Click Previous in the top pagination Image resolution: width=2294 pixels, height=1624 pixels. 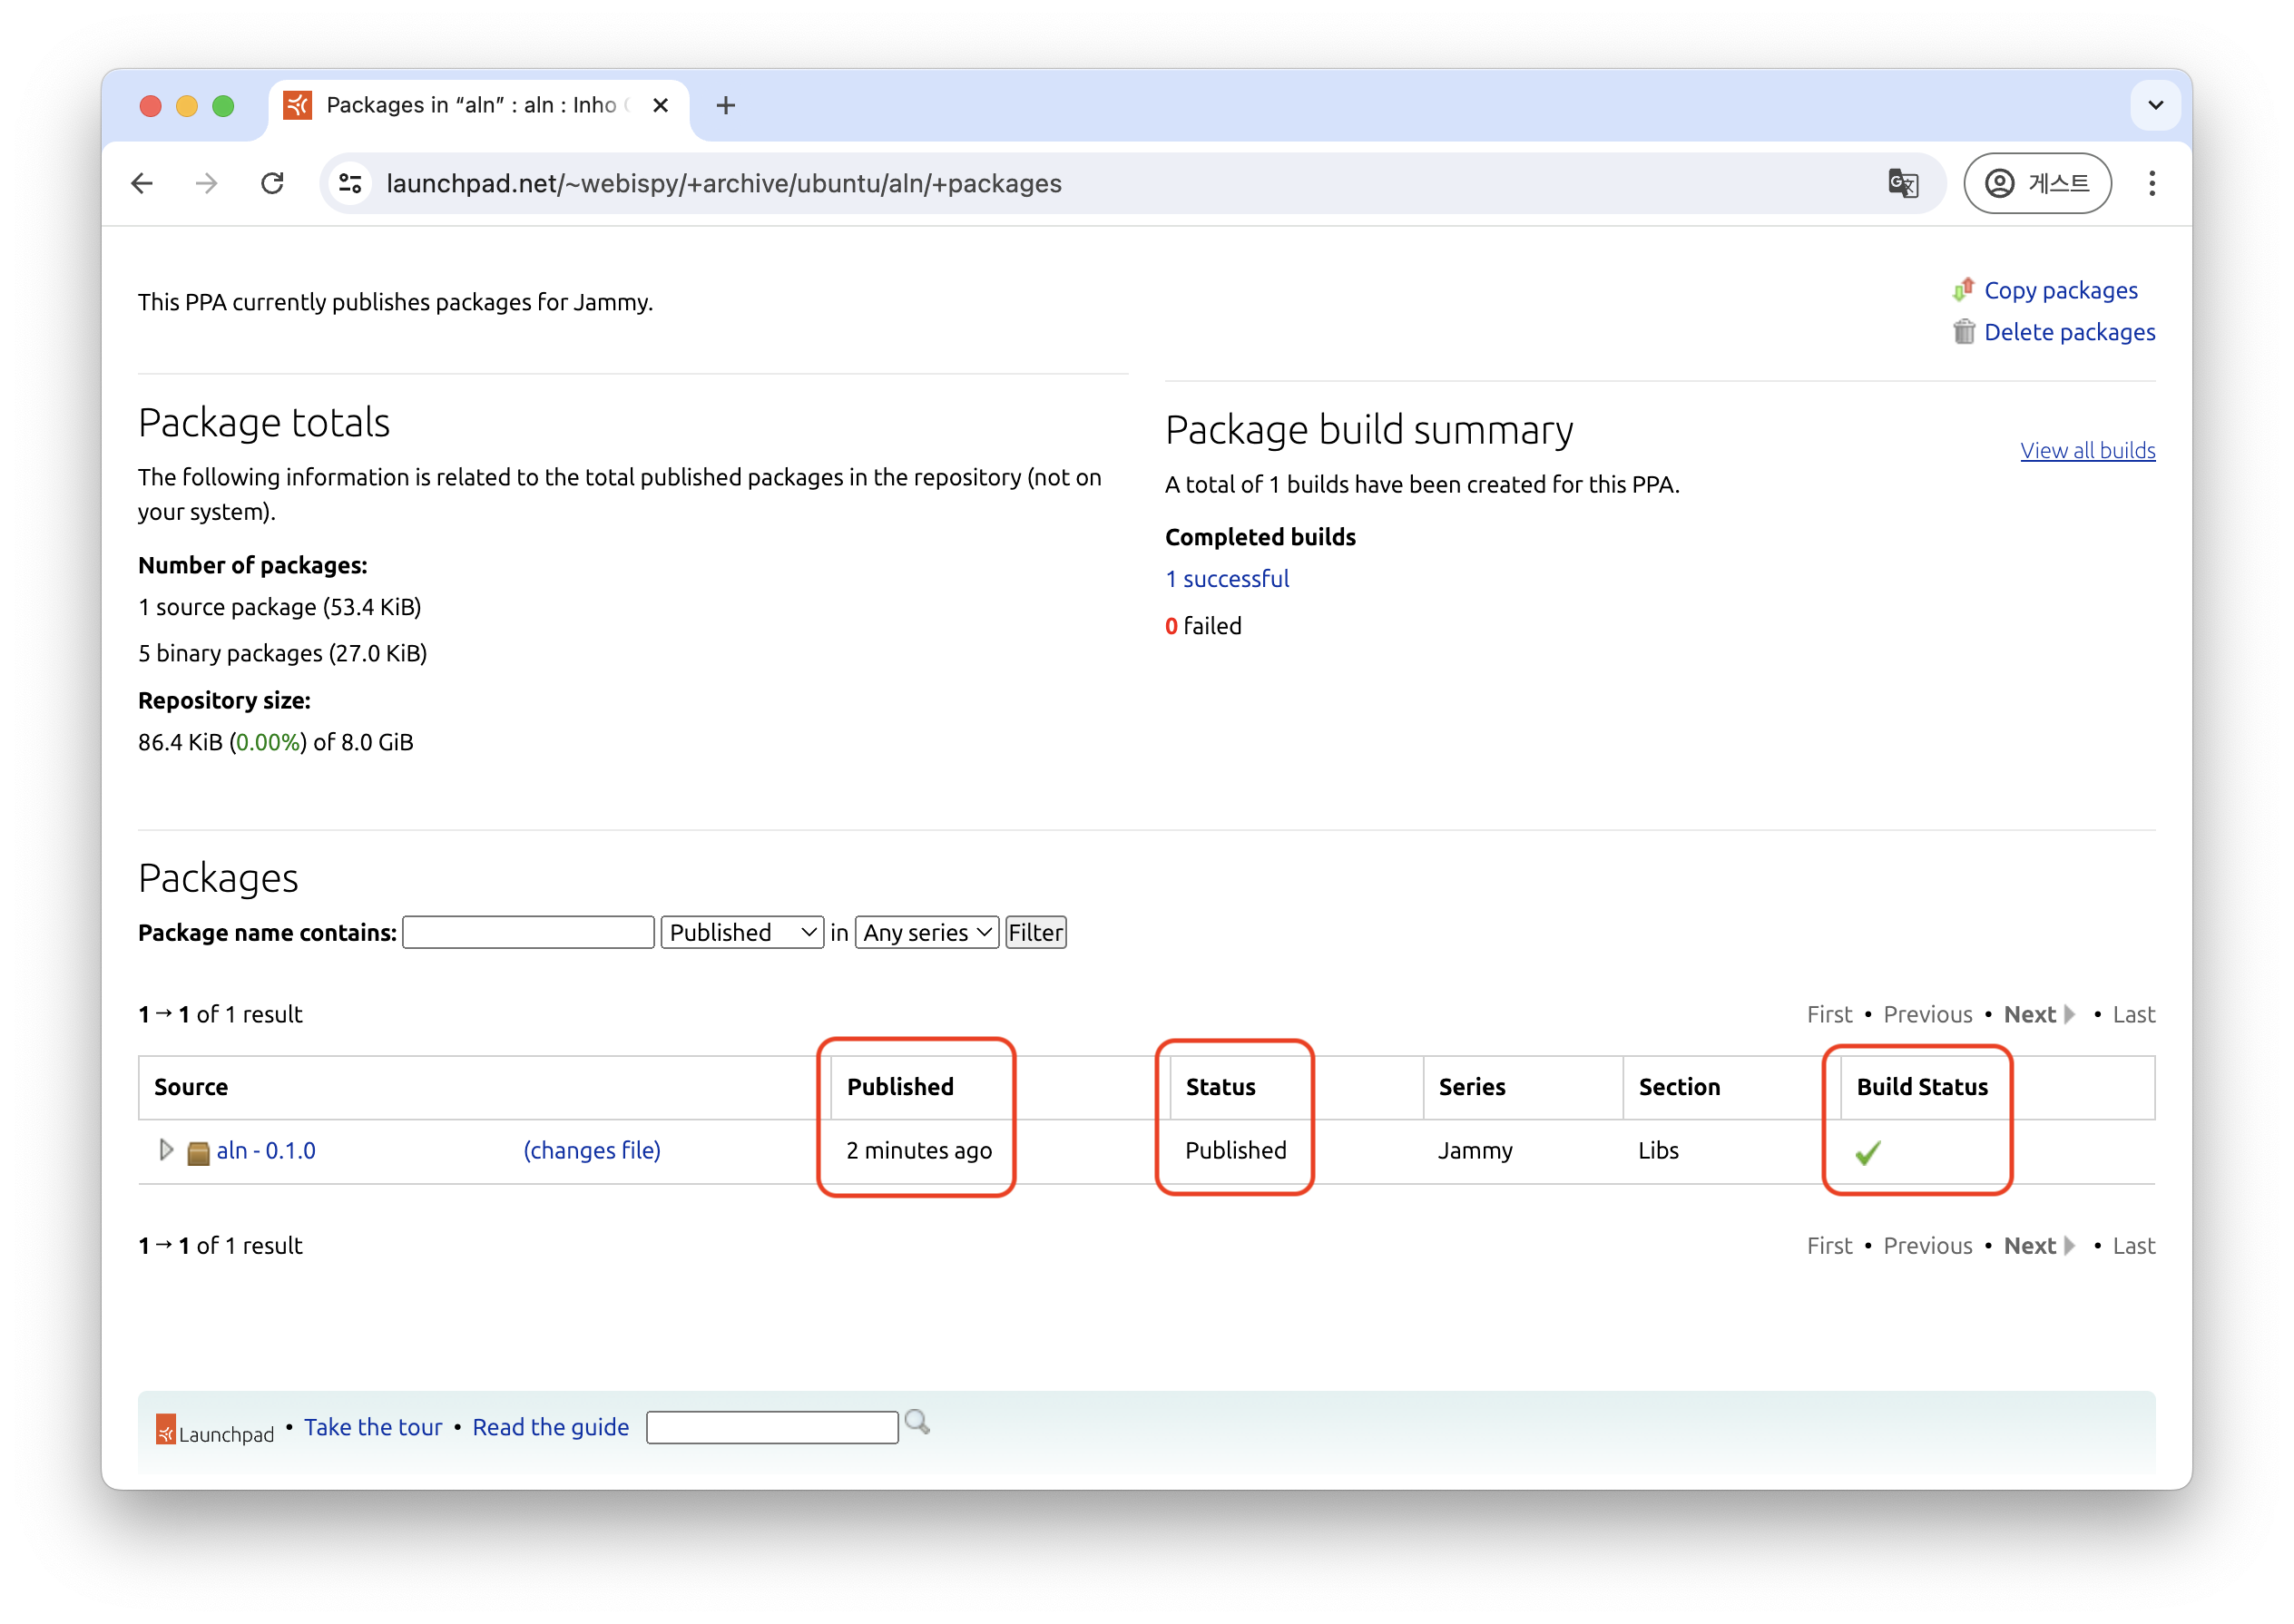(x=1927, y=1015)
